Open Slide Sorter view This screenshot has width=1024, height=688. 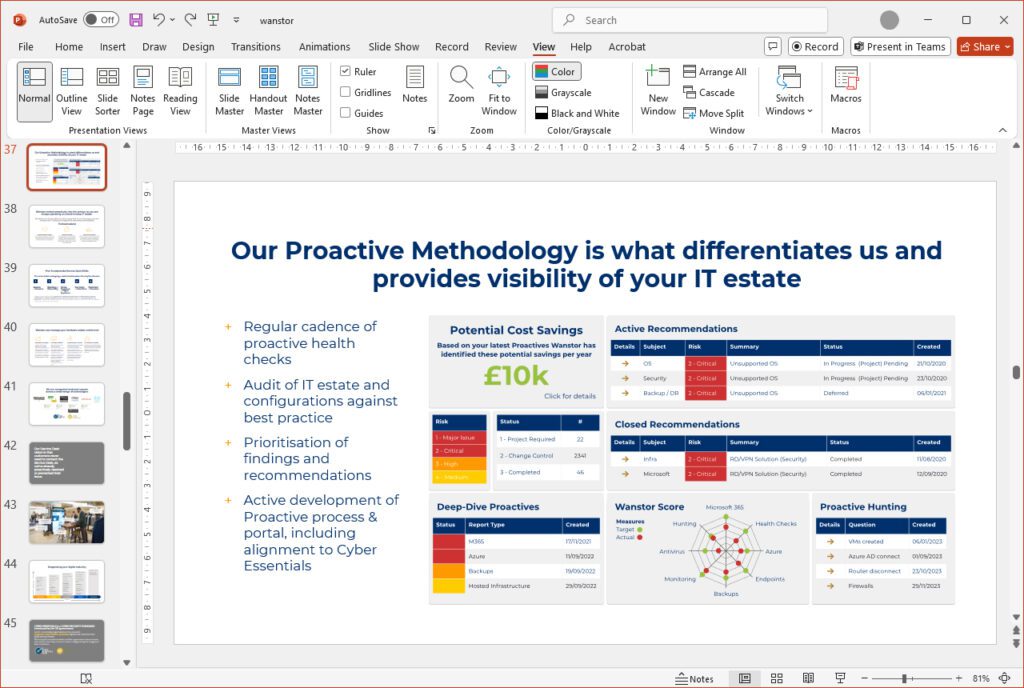[108, 91]
